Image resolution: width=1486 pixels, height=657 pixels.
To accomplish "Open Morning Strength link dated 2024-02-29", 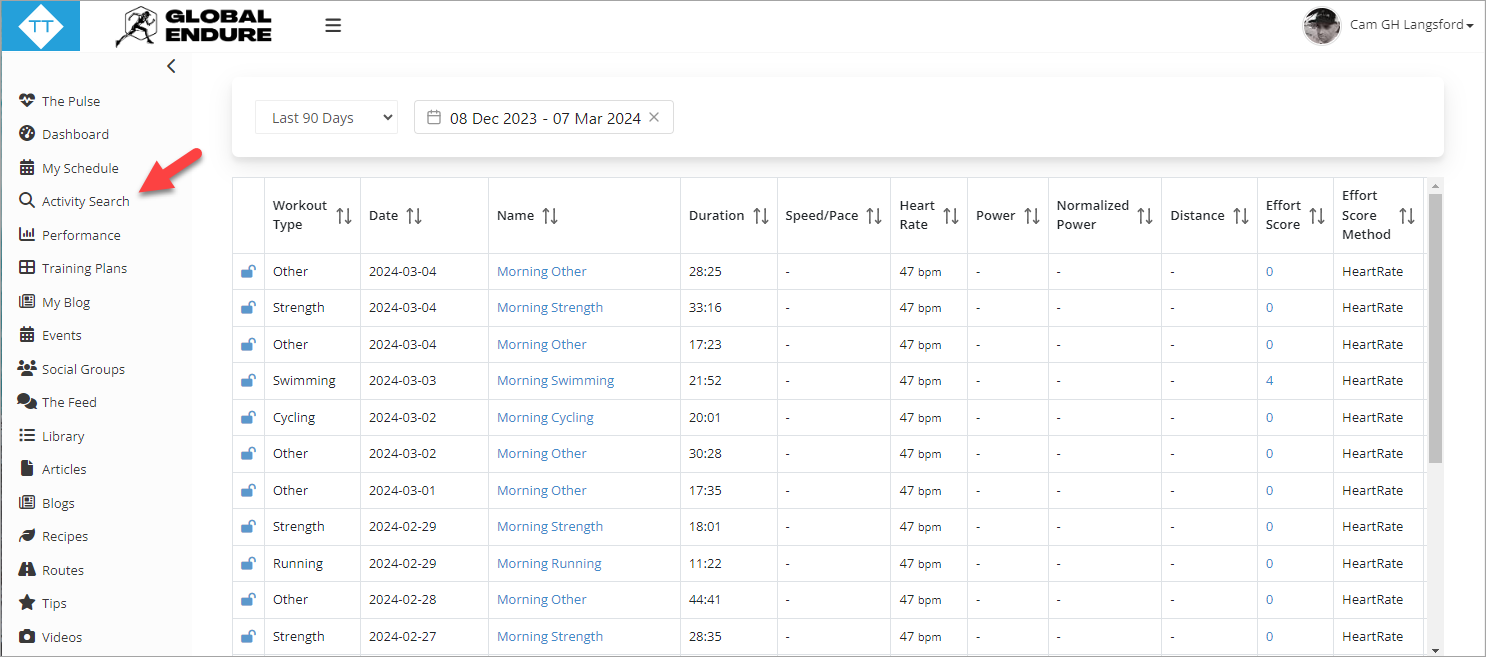I will pyautogui.click(x=550, y=527).
